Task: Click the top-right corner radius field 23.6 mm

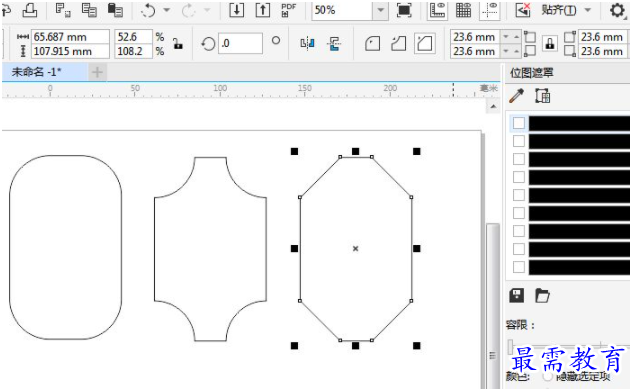Action: (x=603, y=37)
